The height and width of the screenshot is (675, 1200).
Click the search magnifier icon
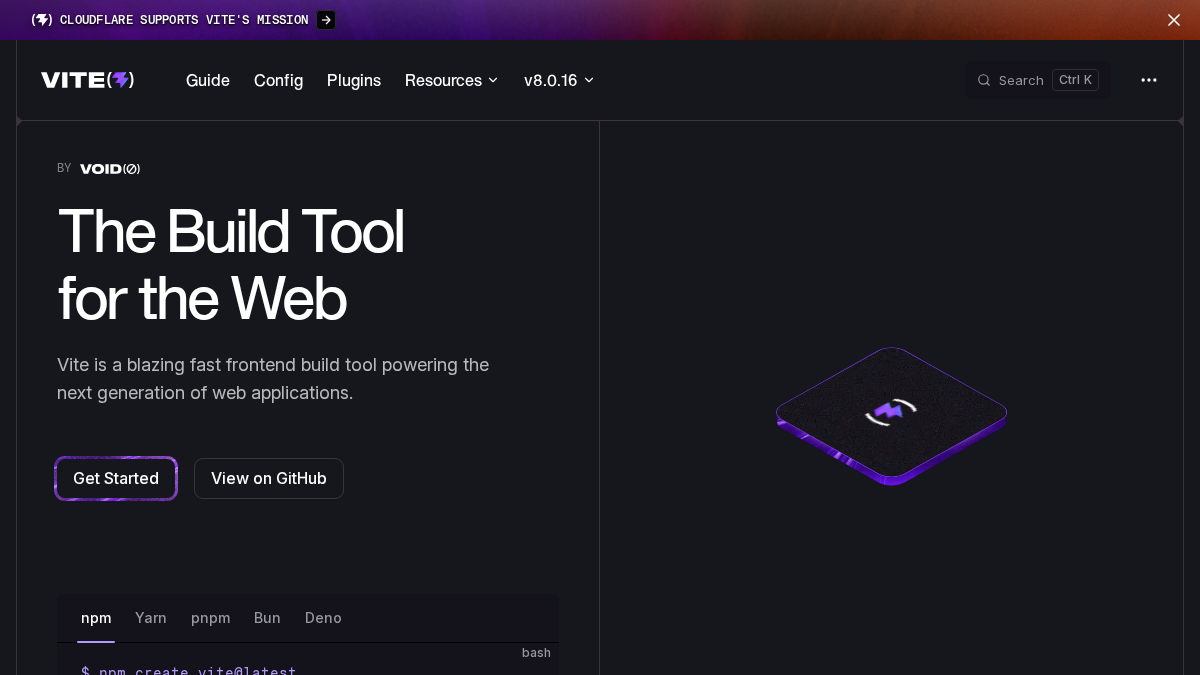coord(984,80)
